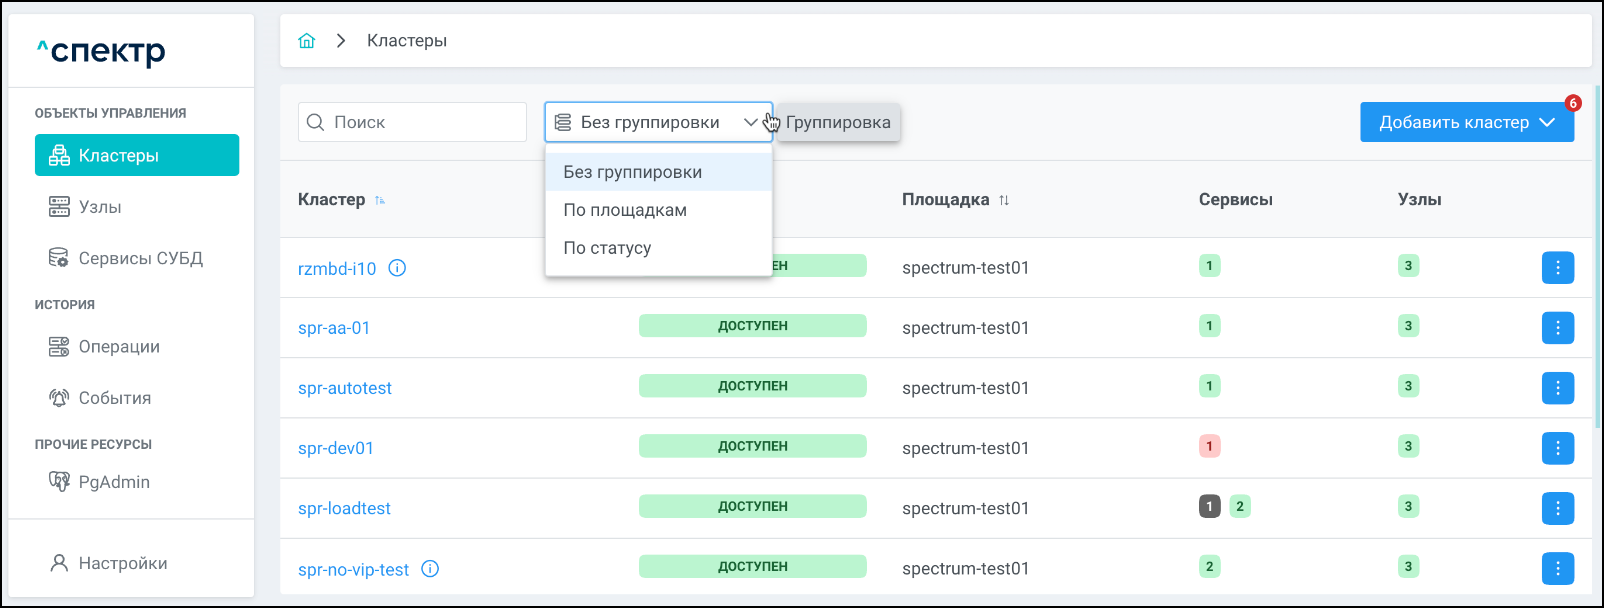The image size is (1604, 610).
Task: Open the spr-autotest cluster link
Action: click(x=345, y=388)
